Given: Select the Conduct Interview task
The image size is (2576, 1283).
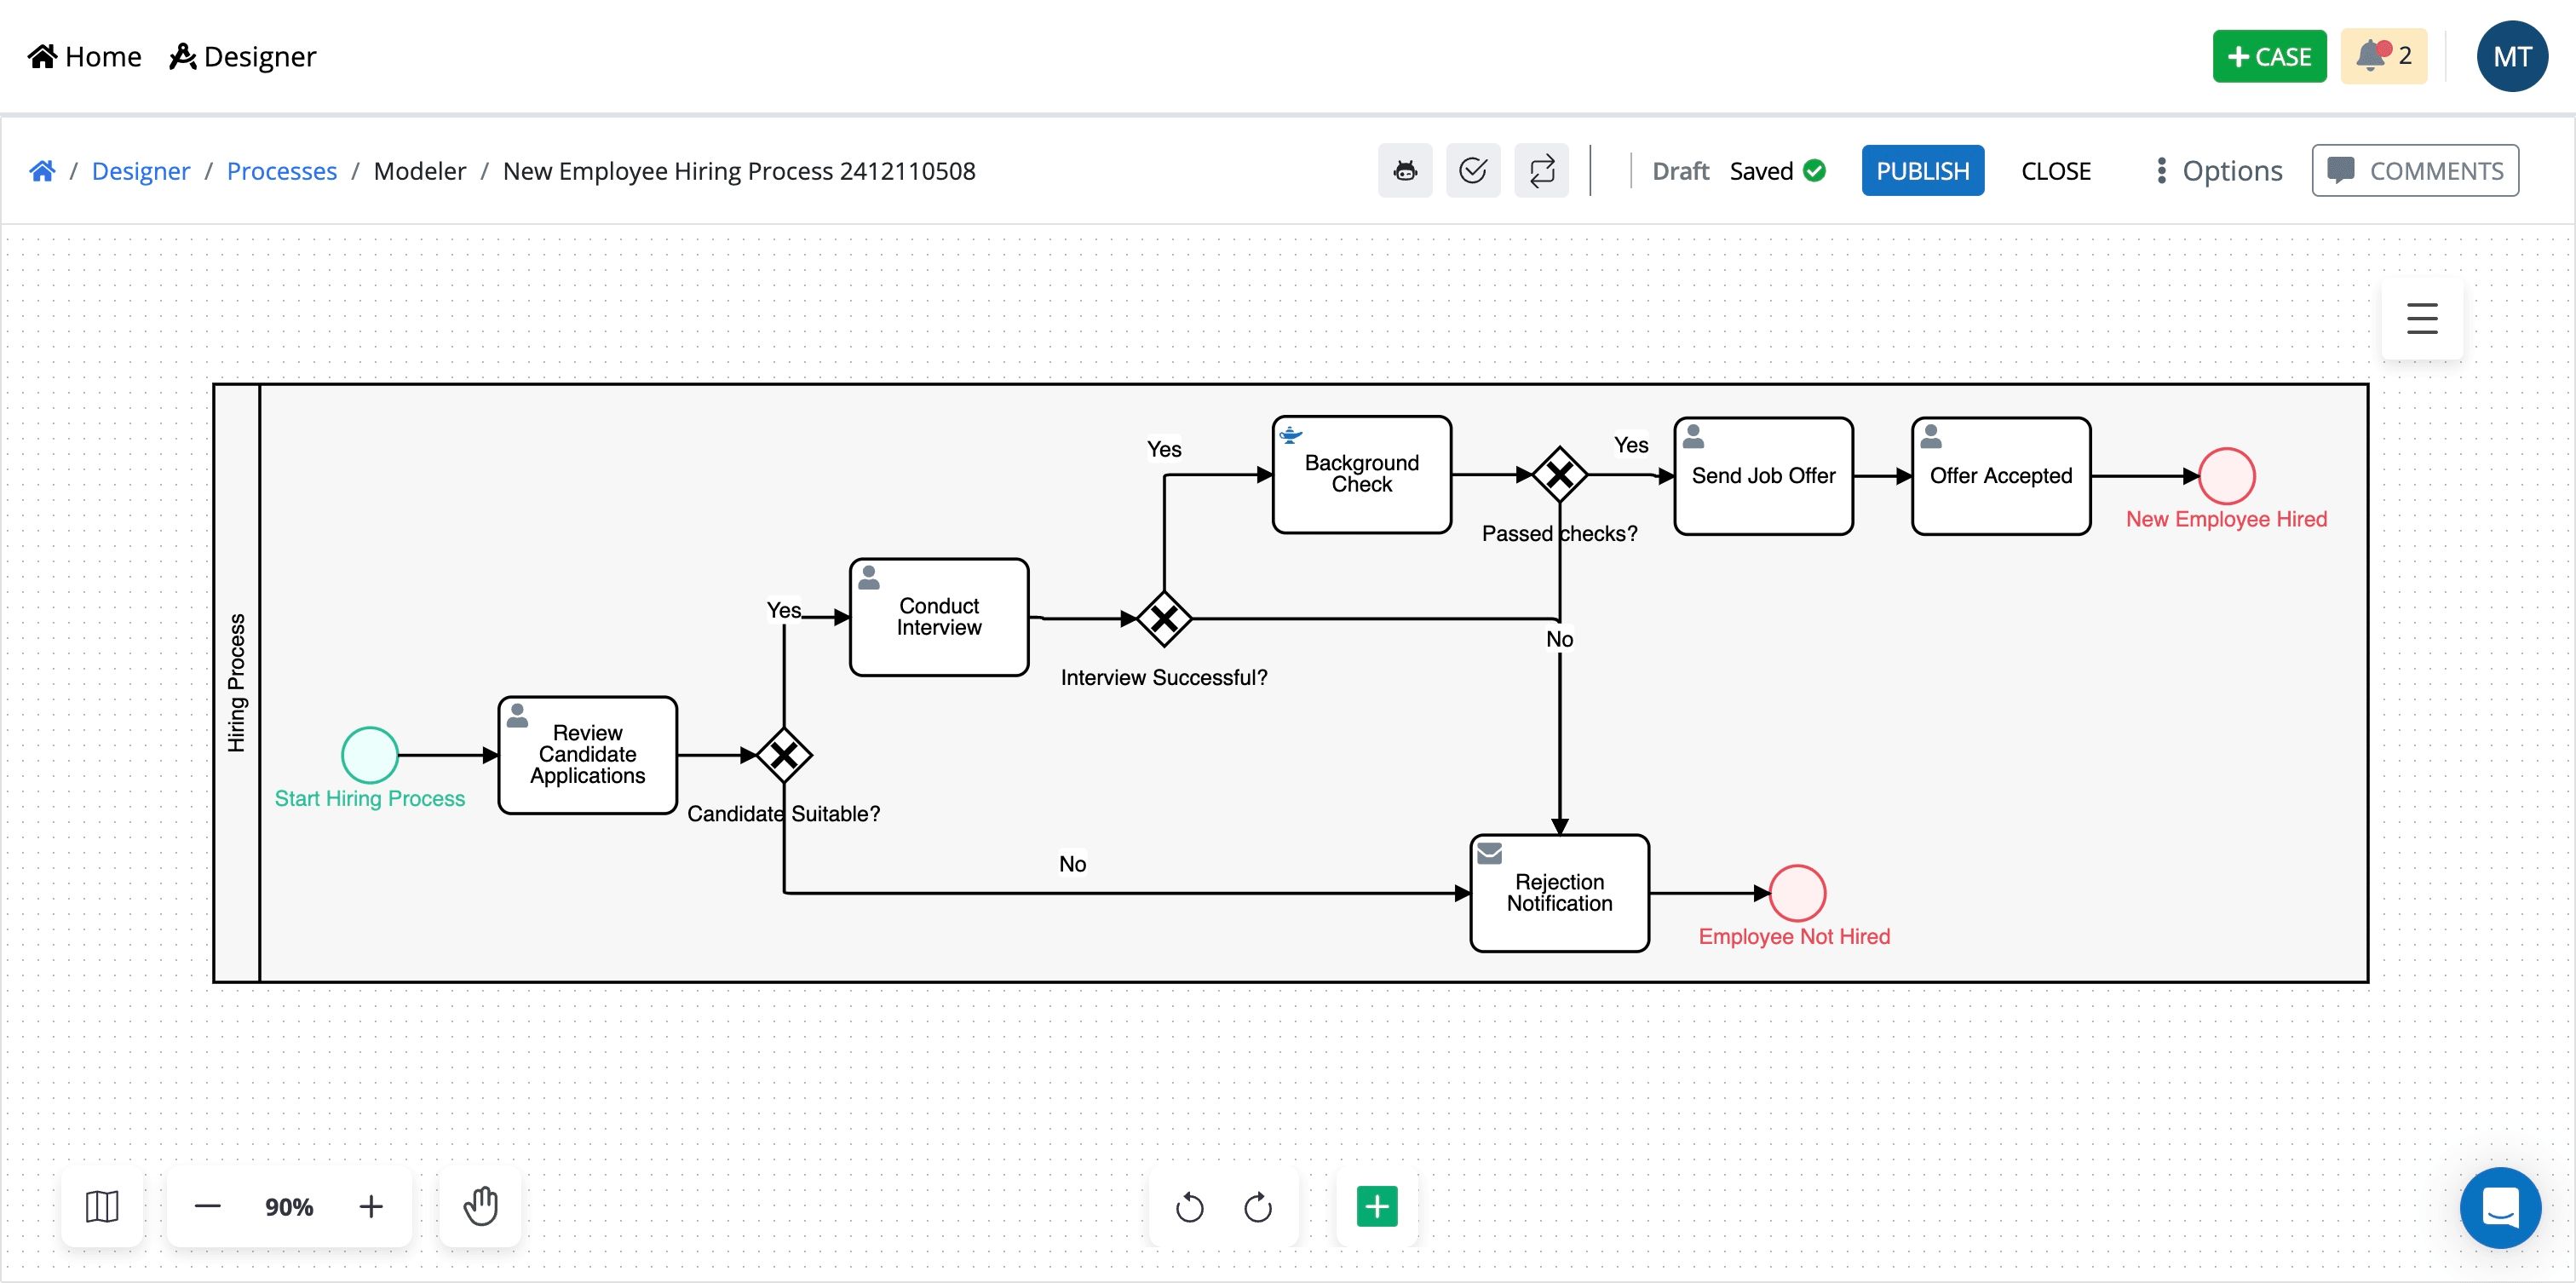Looking at the screenshot, I should click(x=939, y=617).
